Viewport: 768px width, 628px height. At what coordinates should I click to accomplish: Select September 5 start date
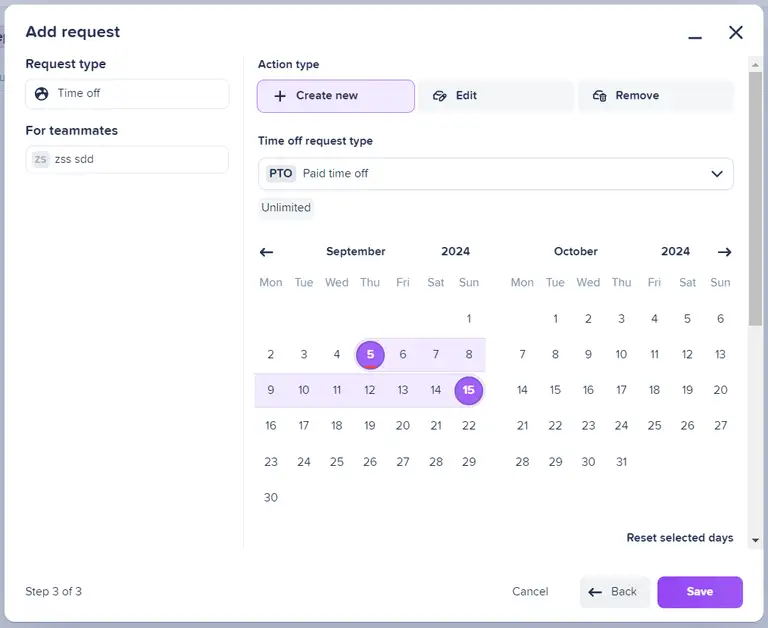(x=370, y=354)
